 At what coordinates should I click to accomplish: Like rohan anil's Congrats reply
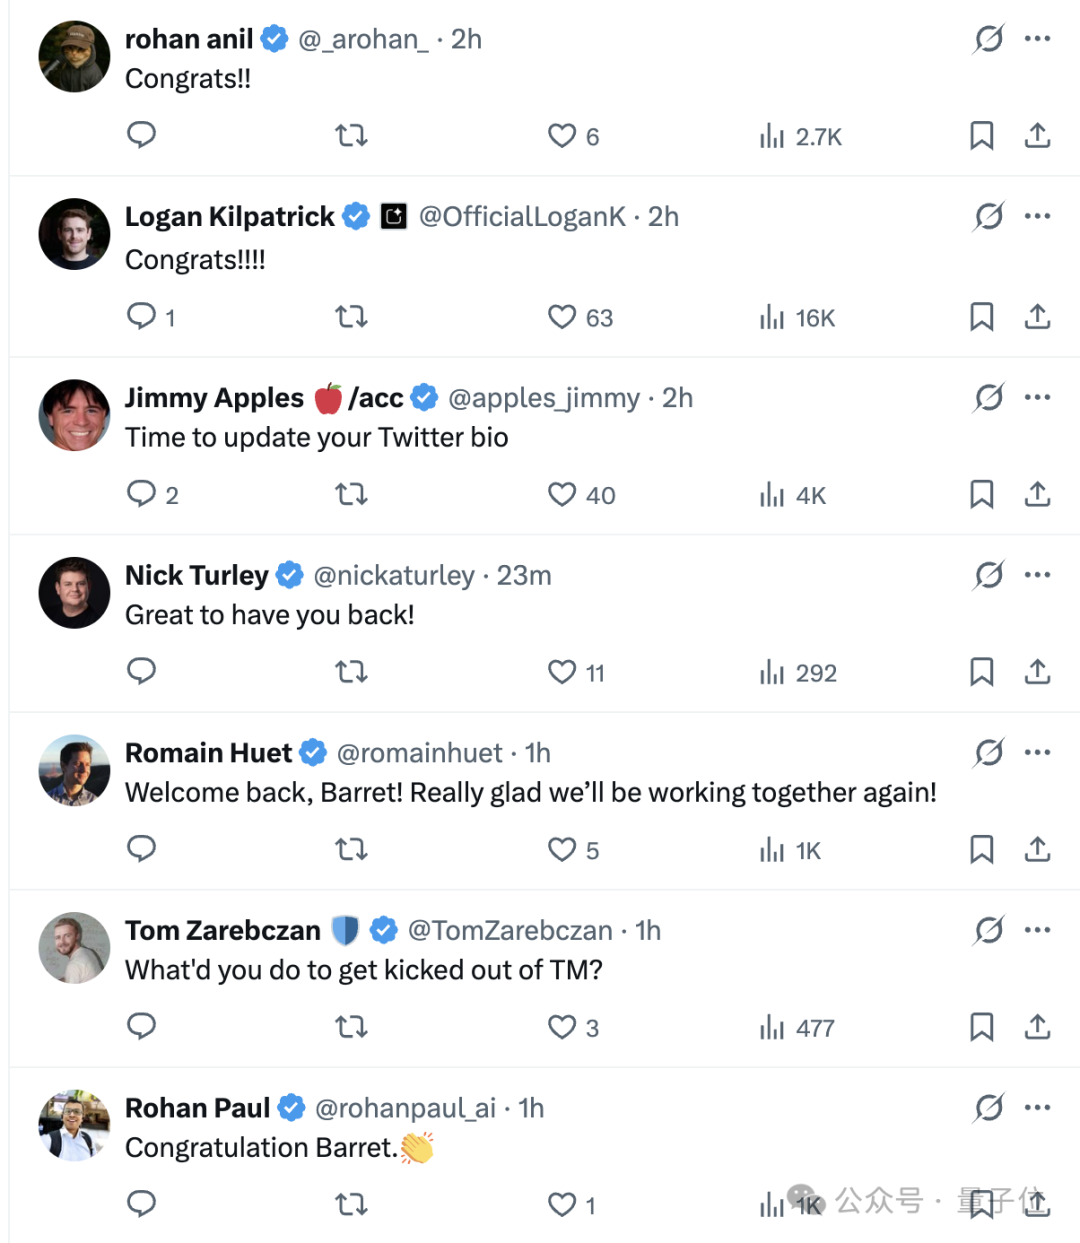pyautogui.click(x=563, y=135)
